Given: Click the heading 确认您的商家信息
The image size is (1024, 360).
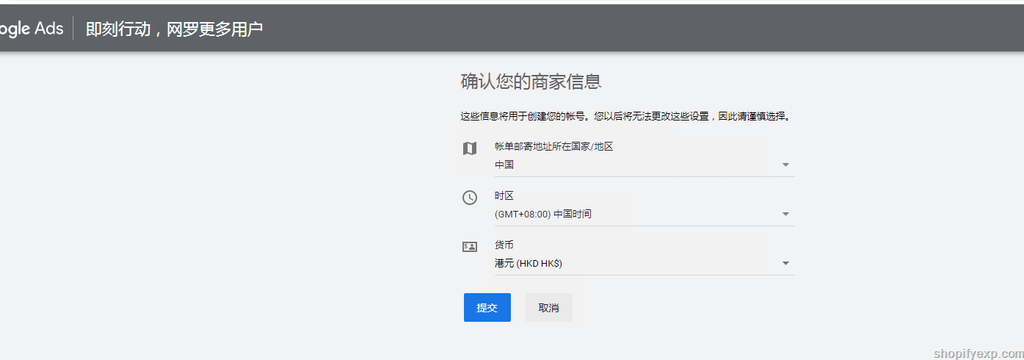Looking at the screenshot, I should pyautogui.click(x=530, y=82).
